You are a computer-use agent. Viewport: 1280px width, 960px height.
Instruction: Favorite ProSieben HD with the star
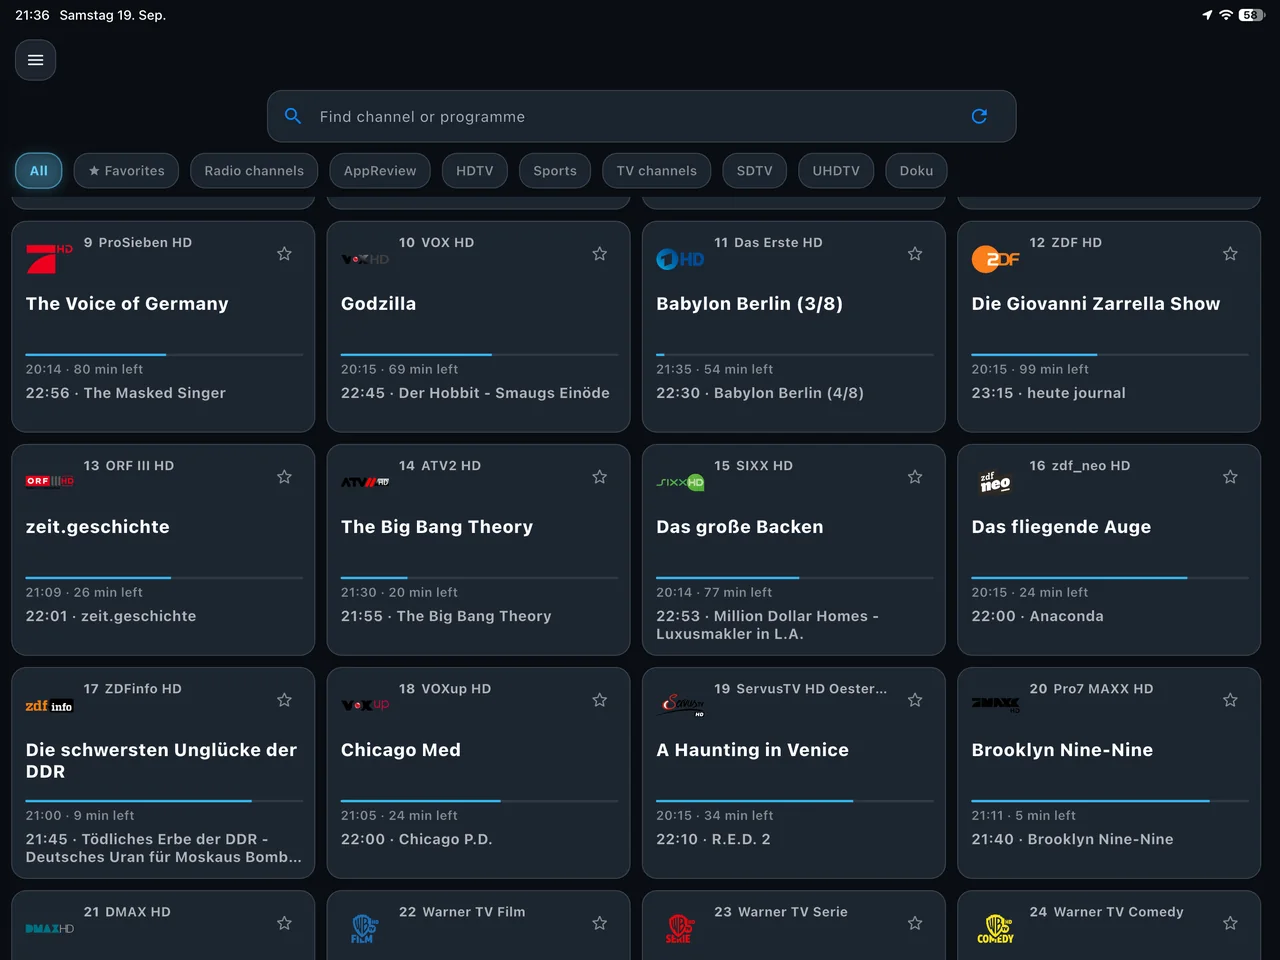284,254
